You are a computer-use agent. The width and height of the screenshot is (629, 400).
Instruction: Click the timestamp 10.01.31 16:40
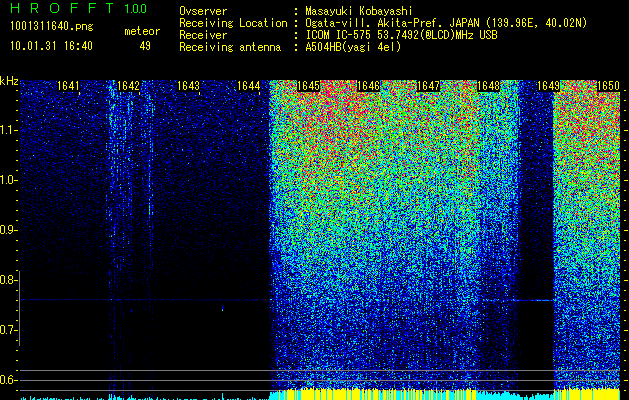(x=51, y=46)
